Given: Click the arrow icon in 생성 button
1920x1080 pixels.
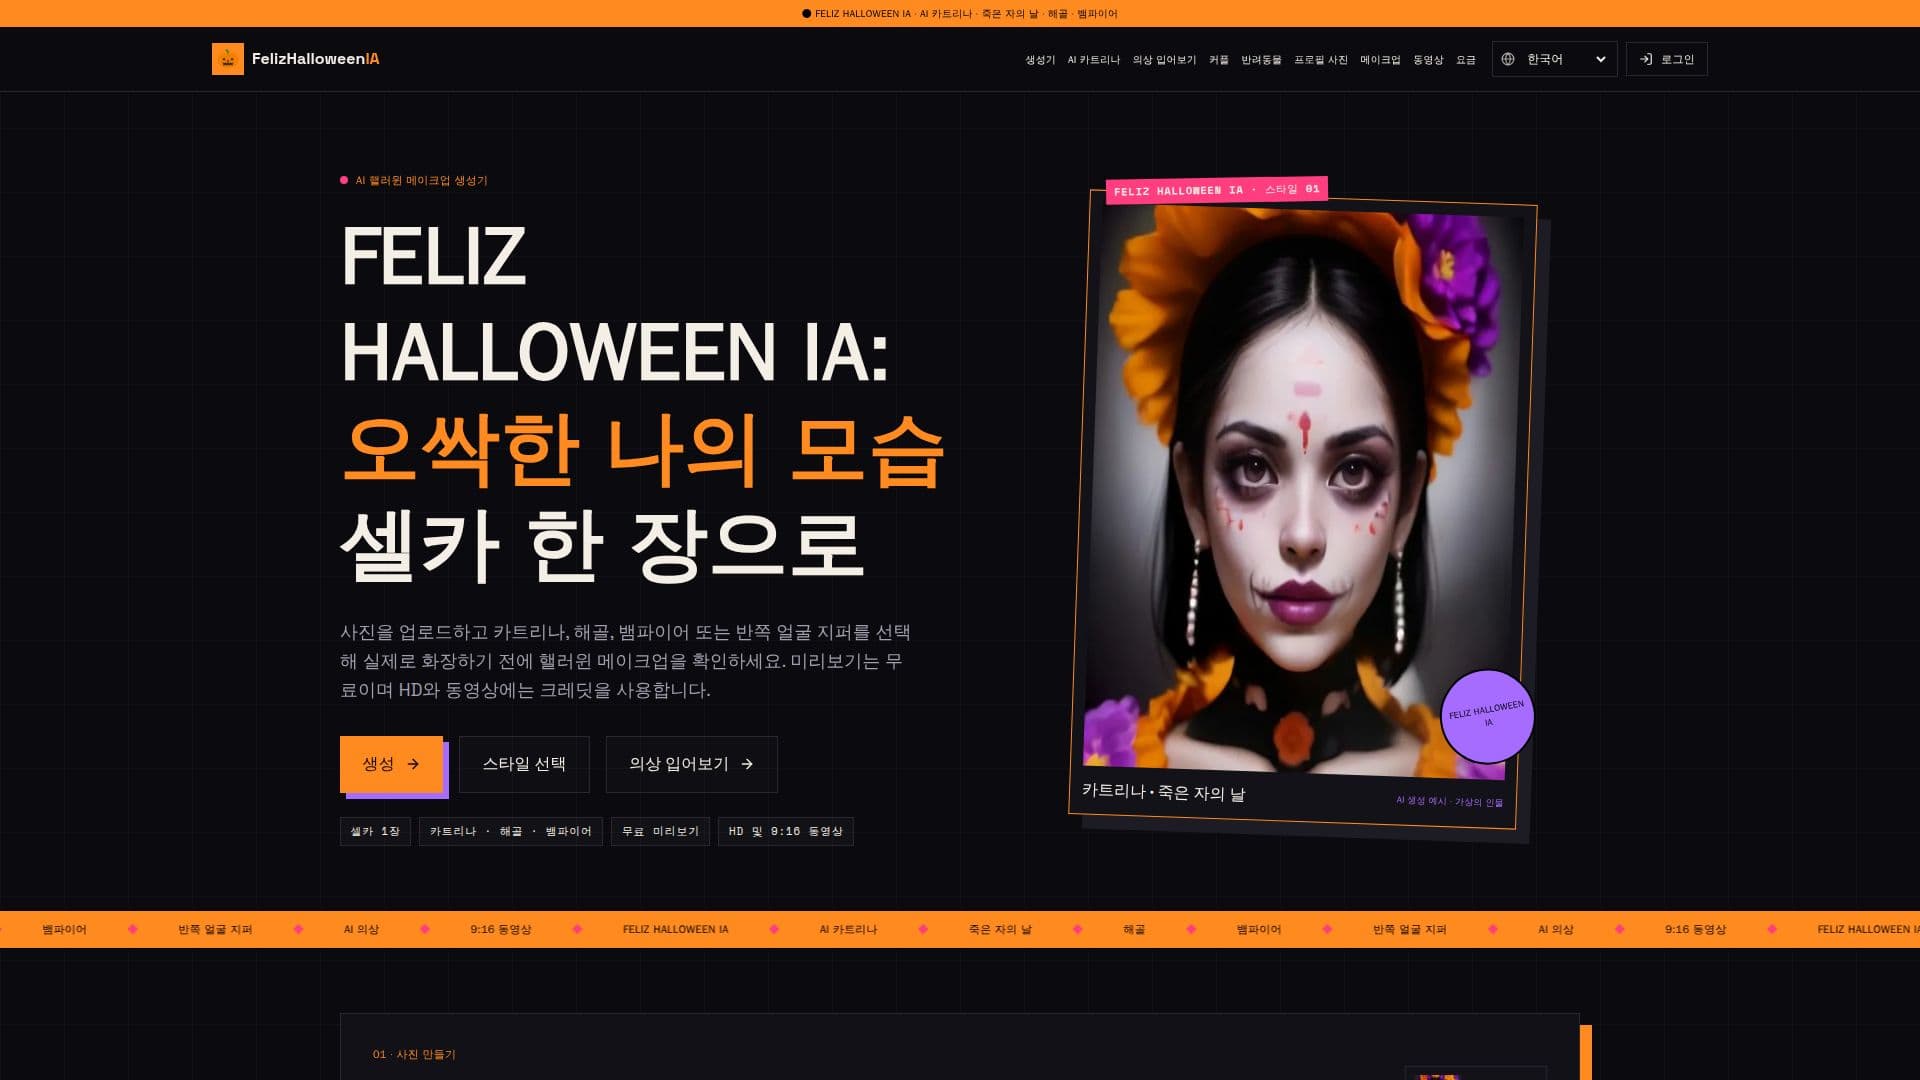Looking at the screenshot, I should [413, 764].
